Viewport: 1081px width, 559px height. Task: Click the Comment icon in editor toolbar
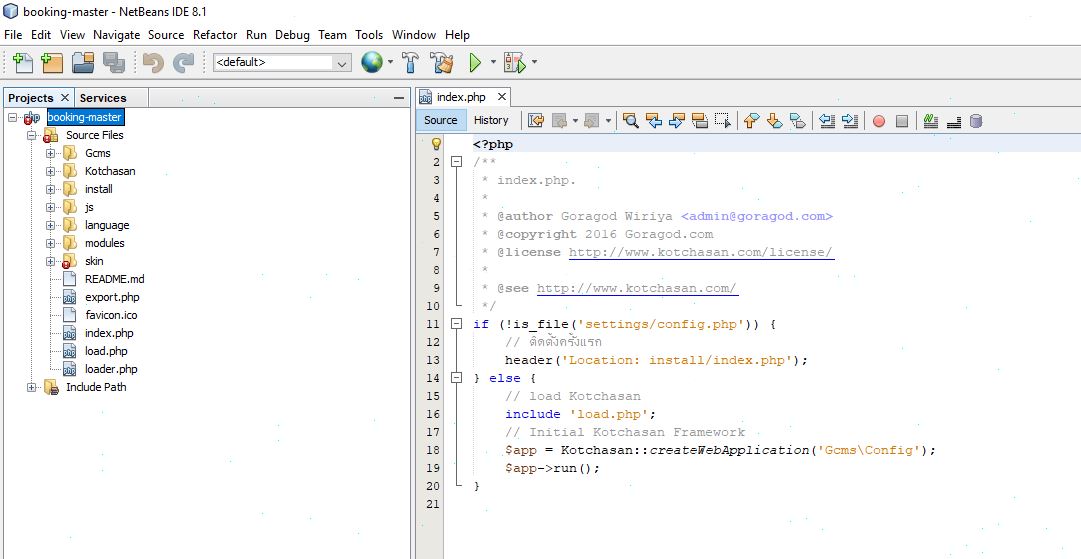click(x=931, y=121)
